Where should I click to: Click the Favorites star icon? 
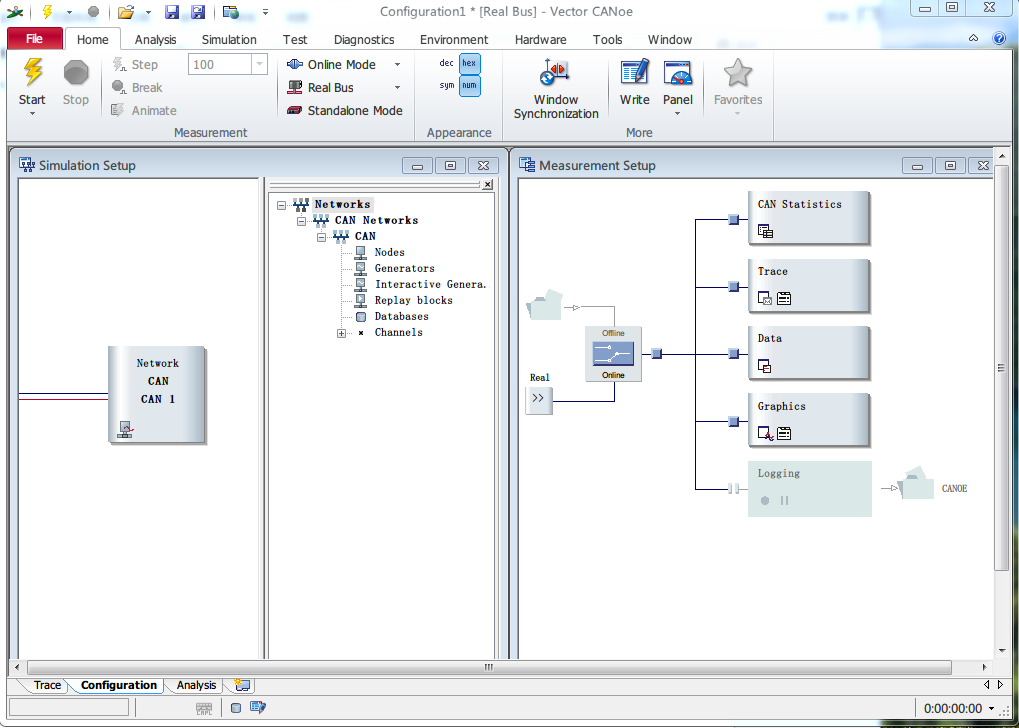tap(737, 74)
